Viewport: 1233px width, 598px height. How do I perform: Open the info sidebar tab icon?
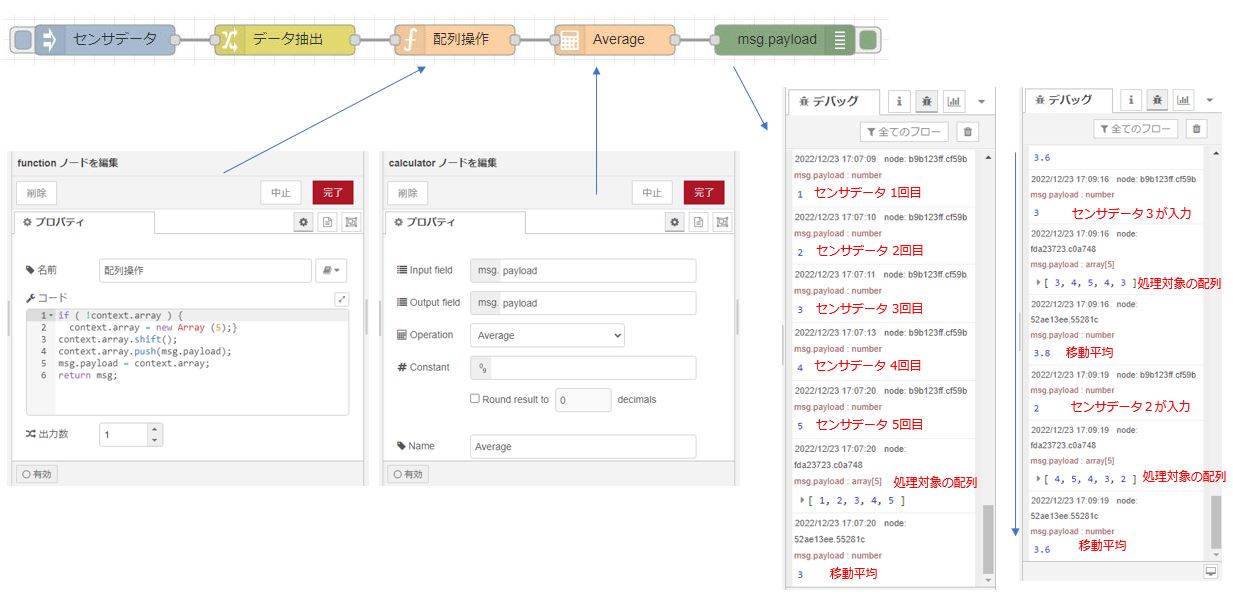(x=899, y=101)
